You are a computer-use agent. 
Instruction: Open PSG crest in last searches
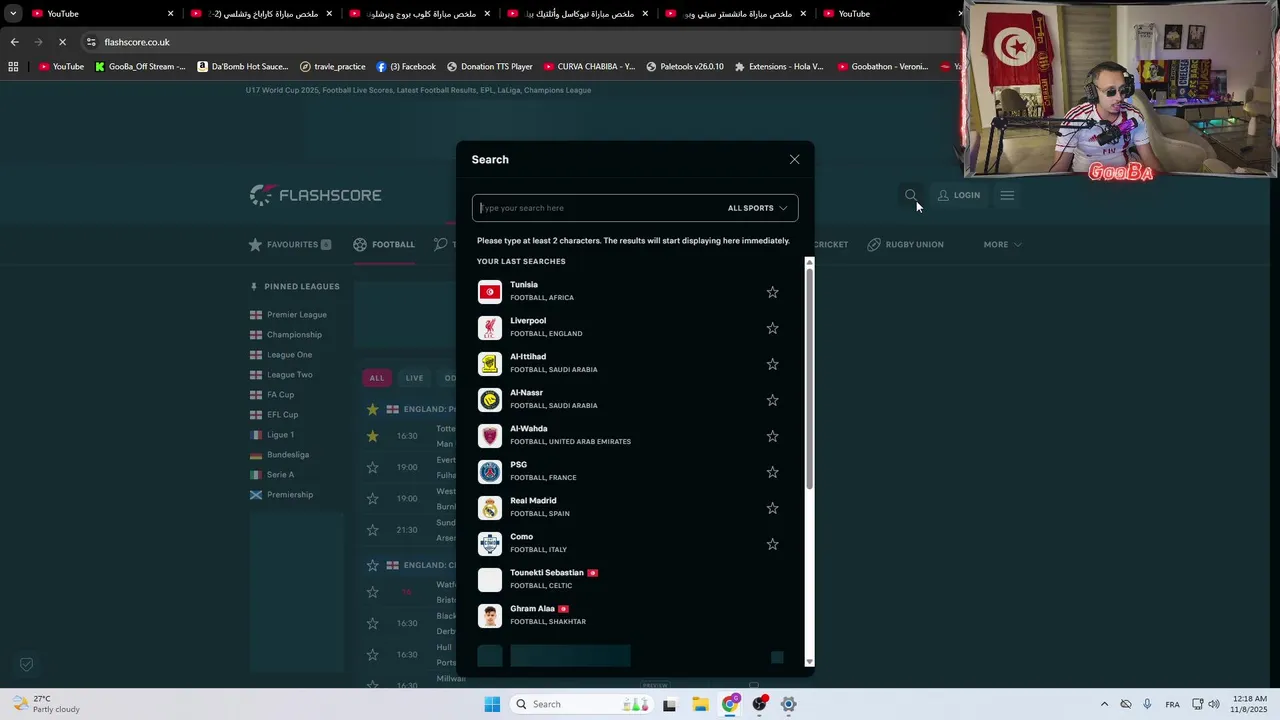click(490, 472)
